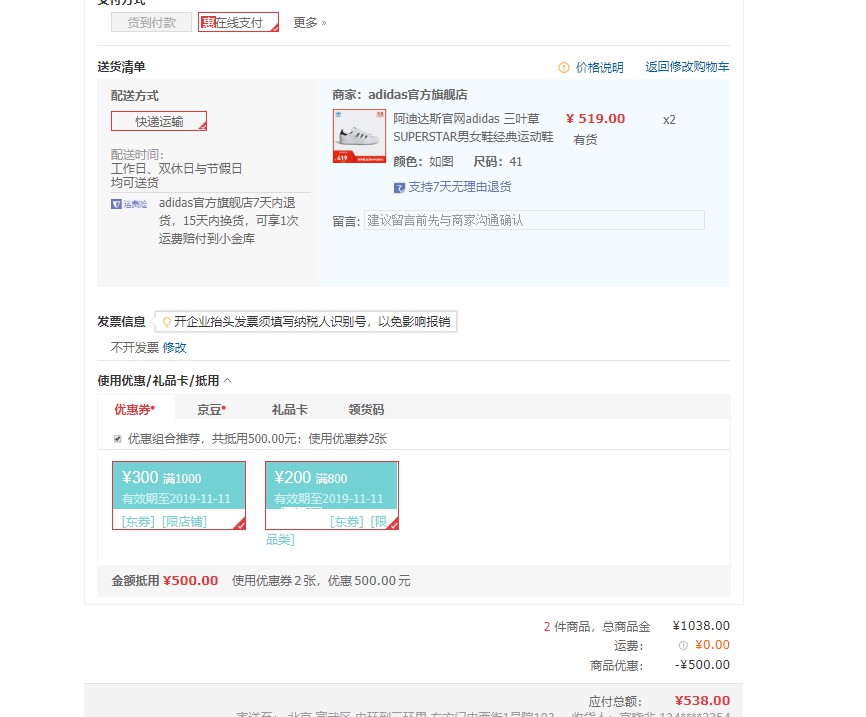Focus the 留言 message input field
The width and height of the screenshot is (866, 717).
[x=534, y=220]
